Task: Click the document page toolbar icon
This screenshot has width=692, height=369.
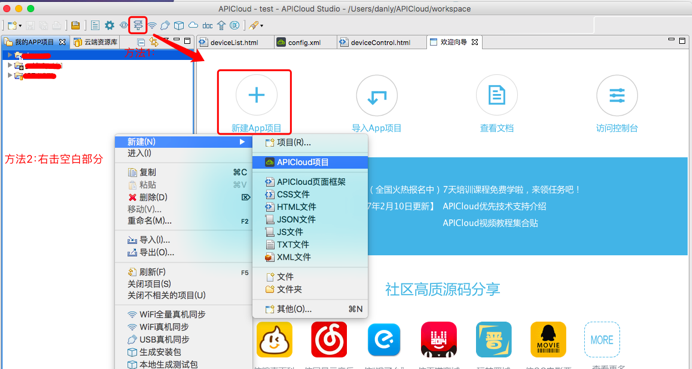Action: tap(95, 26)
